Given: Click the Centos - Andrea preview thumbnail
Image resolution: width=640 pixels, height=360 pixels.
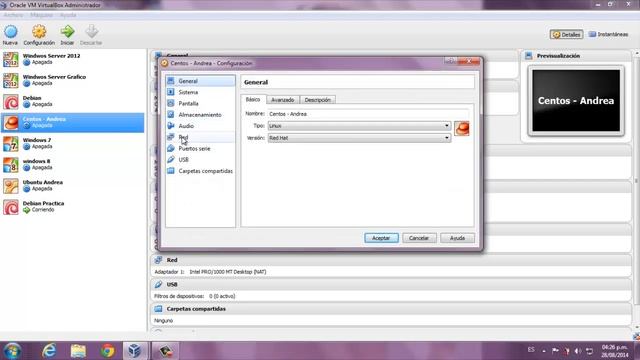Looking at the screenshot, I should [576, 100].
